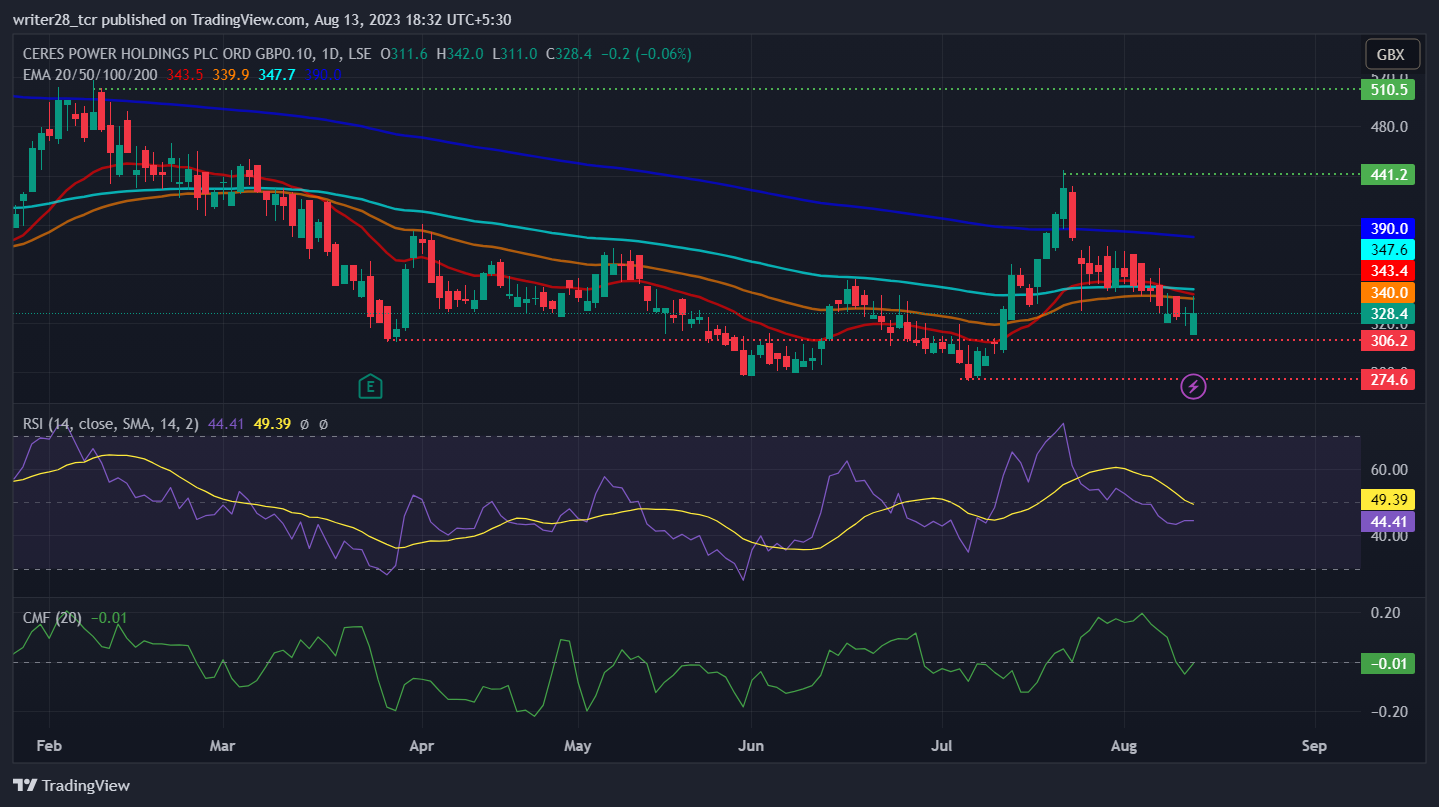Click the CMF 0.20 axis tick

click(x=1385, y=613)
